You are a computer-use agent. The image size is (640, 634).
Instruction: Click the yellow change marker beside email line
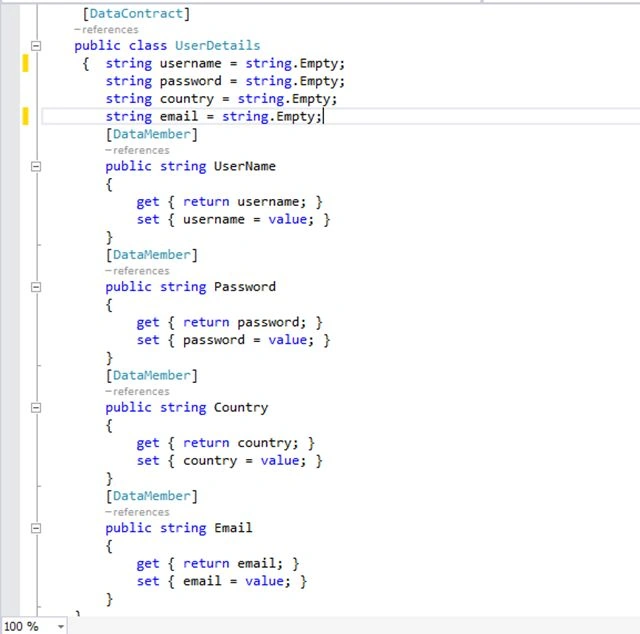pyautogui.click(x=25, y=116)
